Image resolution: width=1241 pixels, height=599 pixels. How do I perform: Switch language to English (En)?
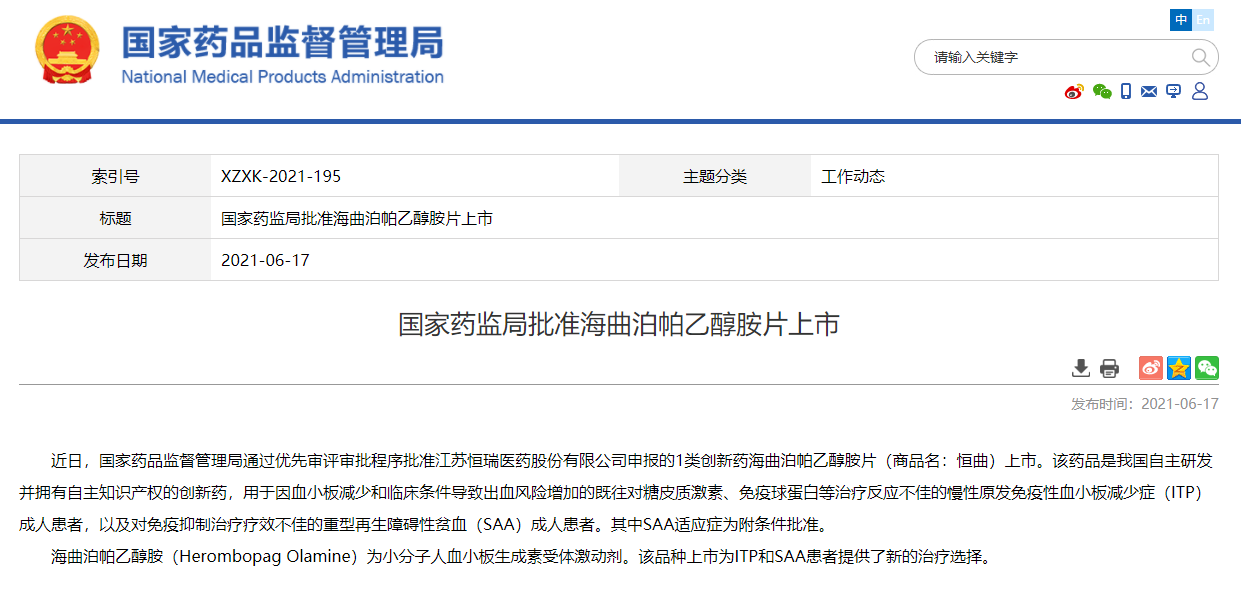coord(1203,20)
